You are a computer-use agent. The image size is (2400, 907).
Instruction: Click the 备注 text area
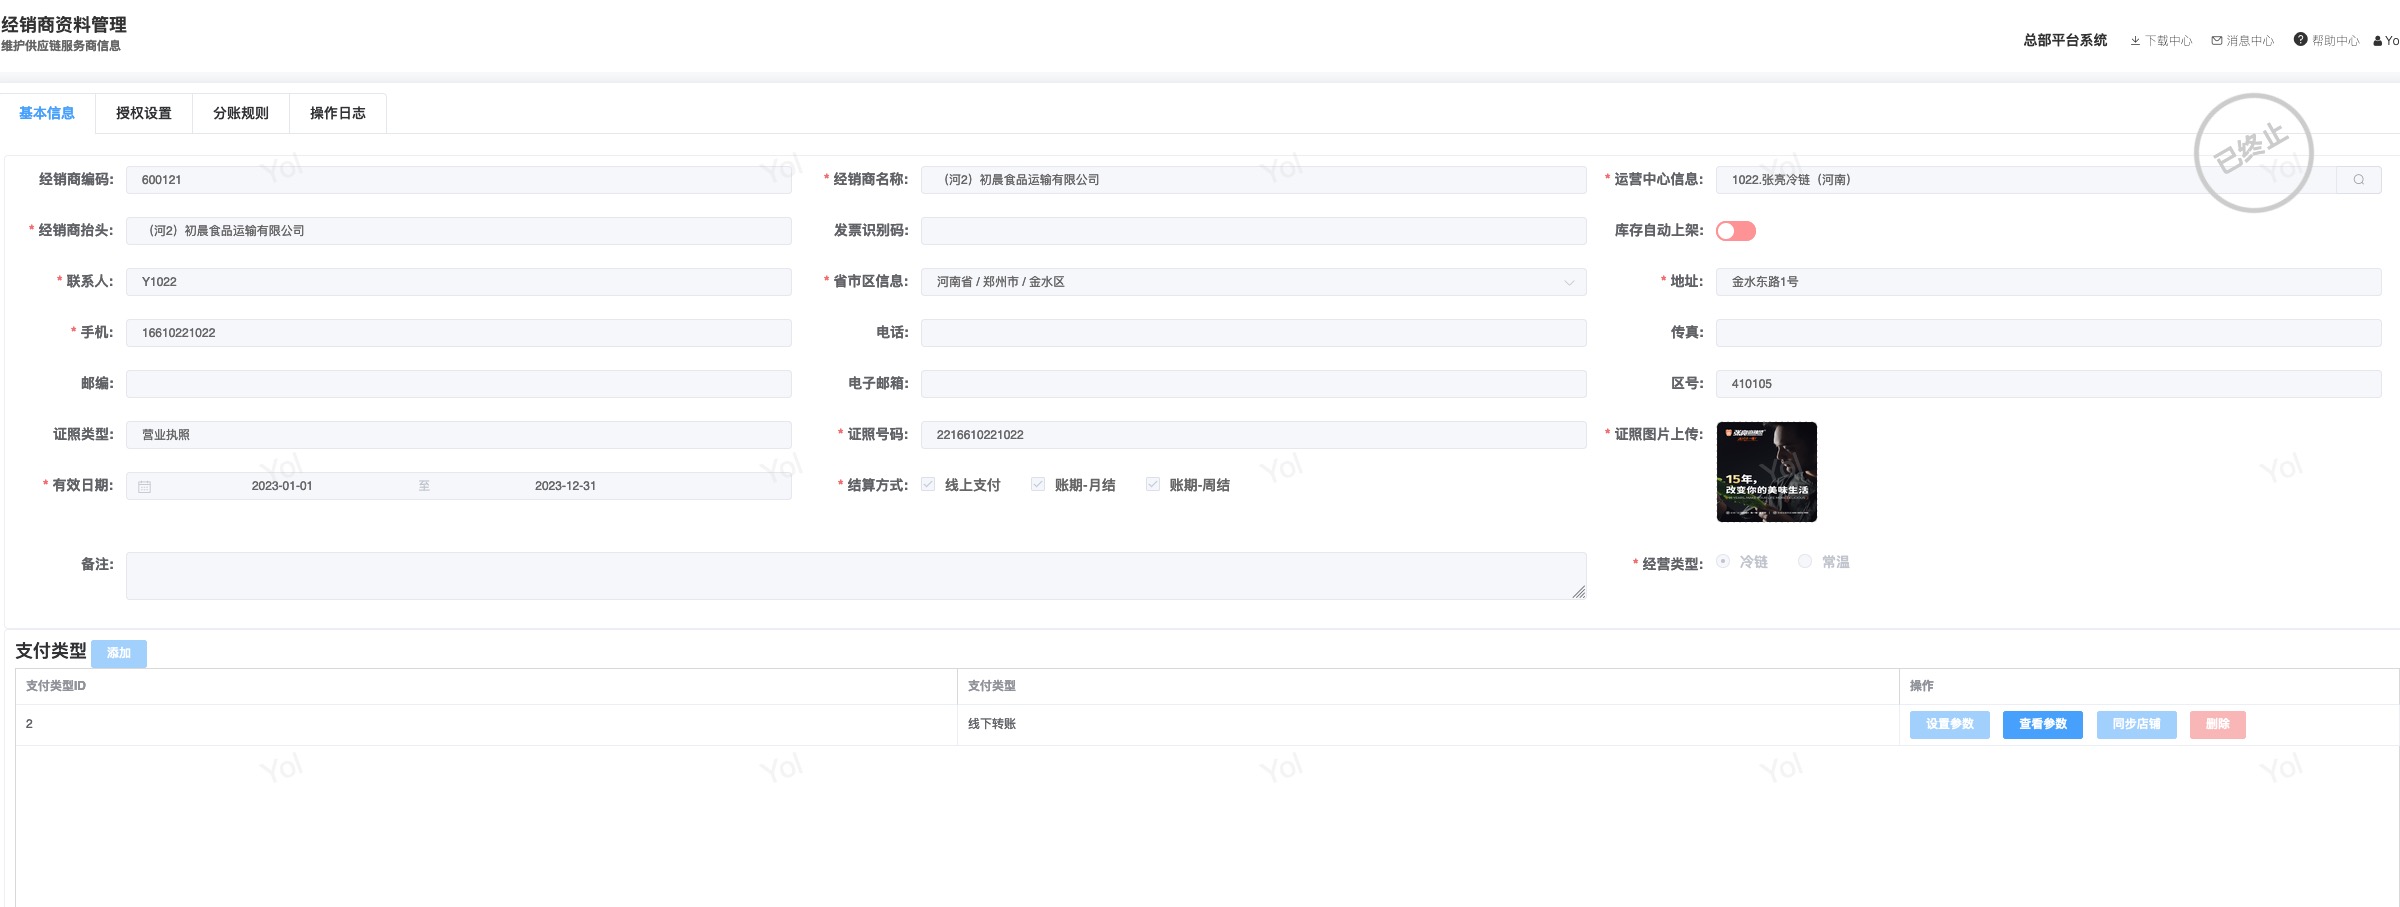(x=856, y=576)
